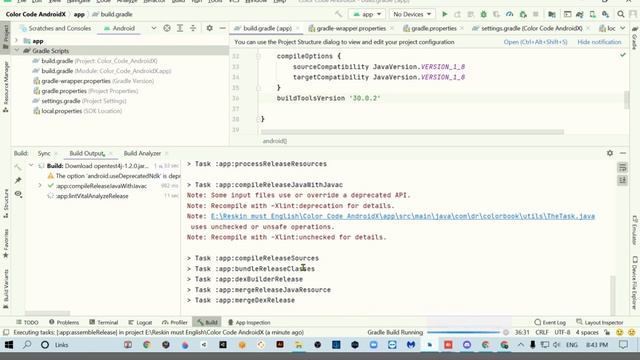This screenshot has height=360, width=640.
Task: Open build.gradle (Module) in project tree
Action: point(102,71)
